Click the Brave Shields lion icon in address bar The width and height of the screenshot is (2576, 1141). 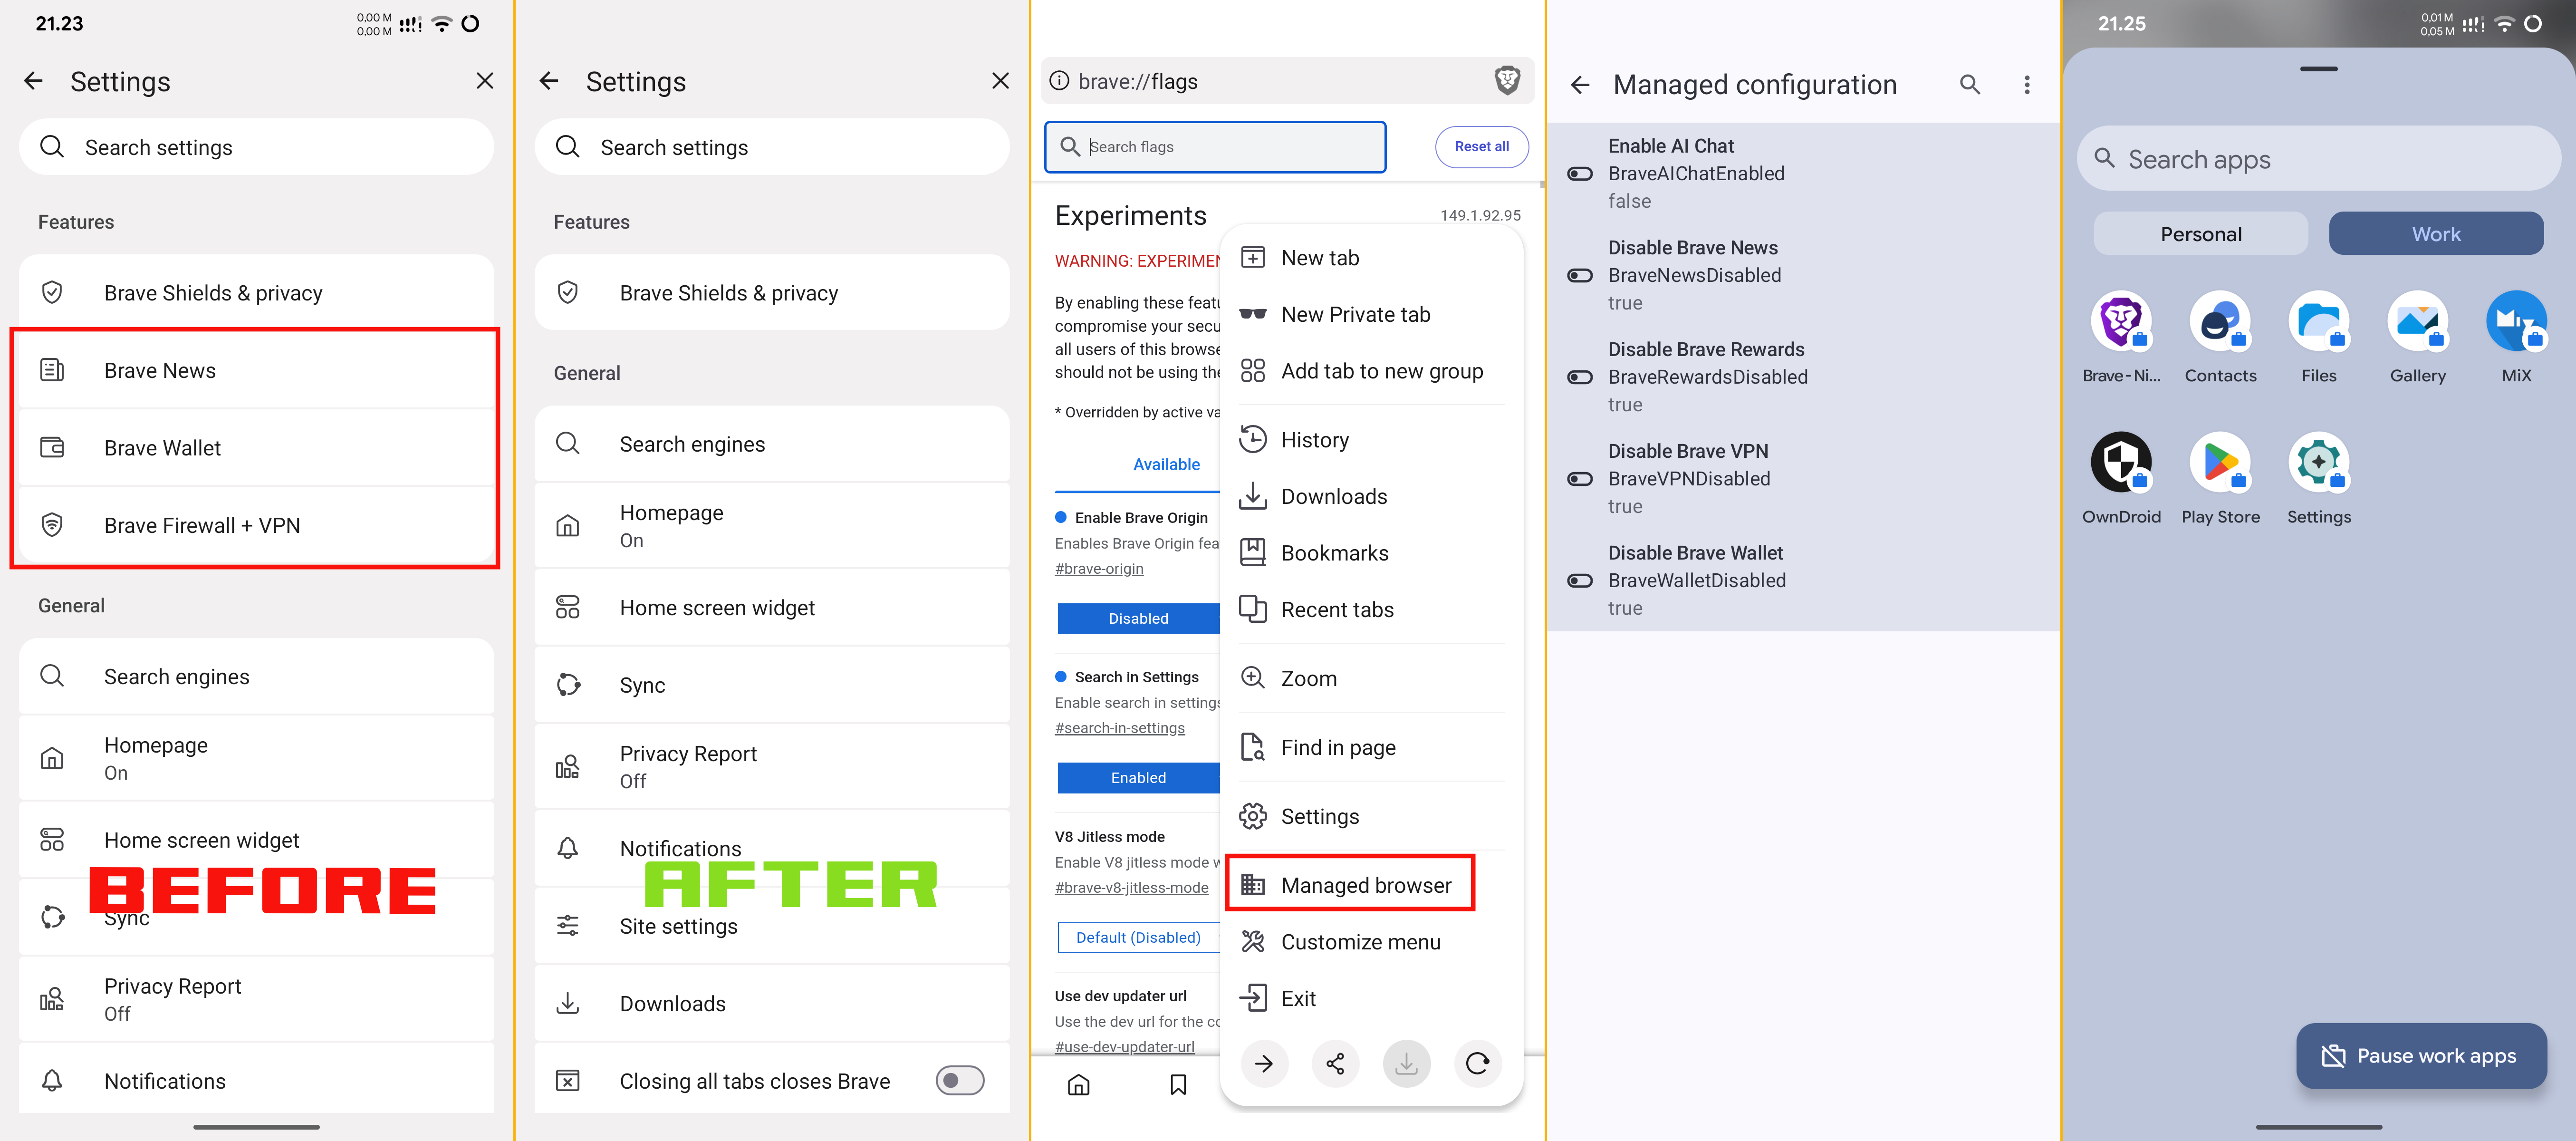1507,80
